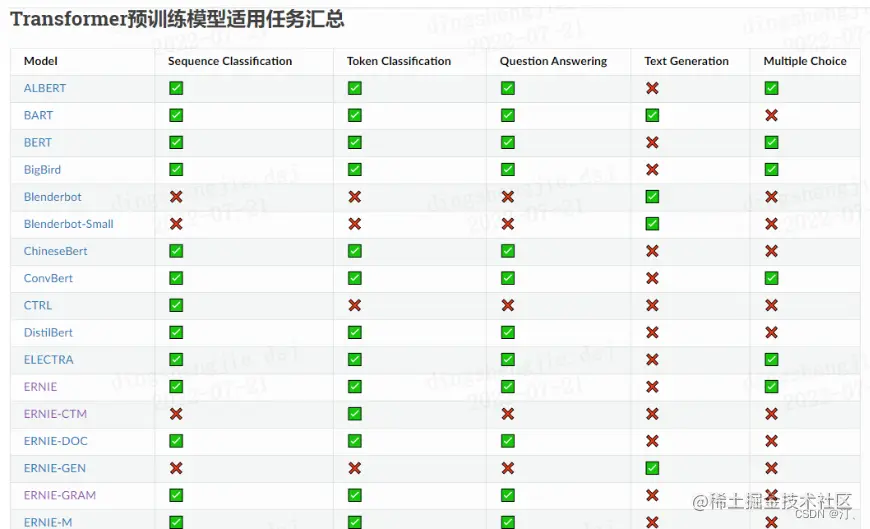Click BART's Text Generation green check

pos(652,115)
